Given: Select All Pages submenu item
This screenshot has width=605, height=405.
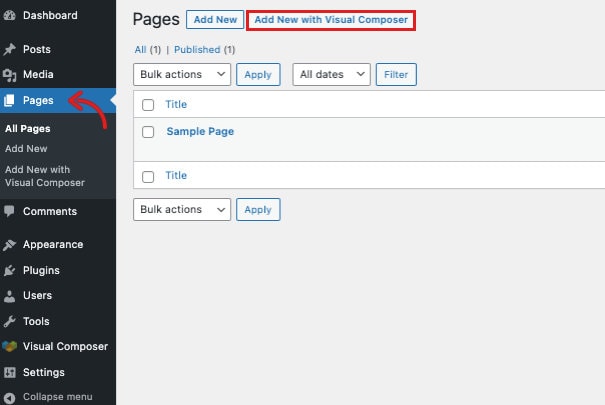Looking at the screenshot, I should (28, 129).
